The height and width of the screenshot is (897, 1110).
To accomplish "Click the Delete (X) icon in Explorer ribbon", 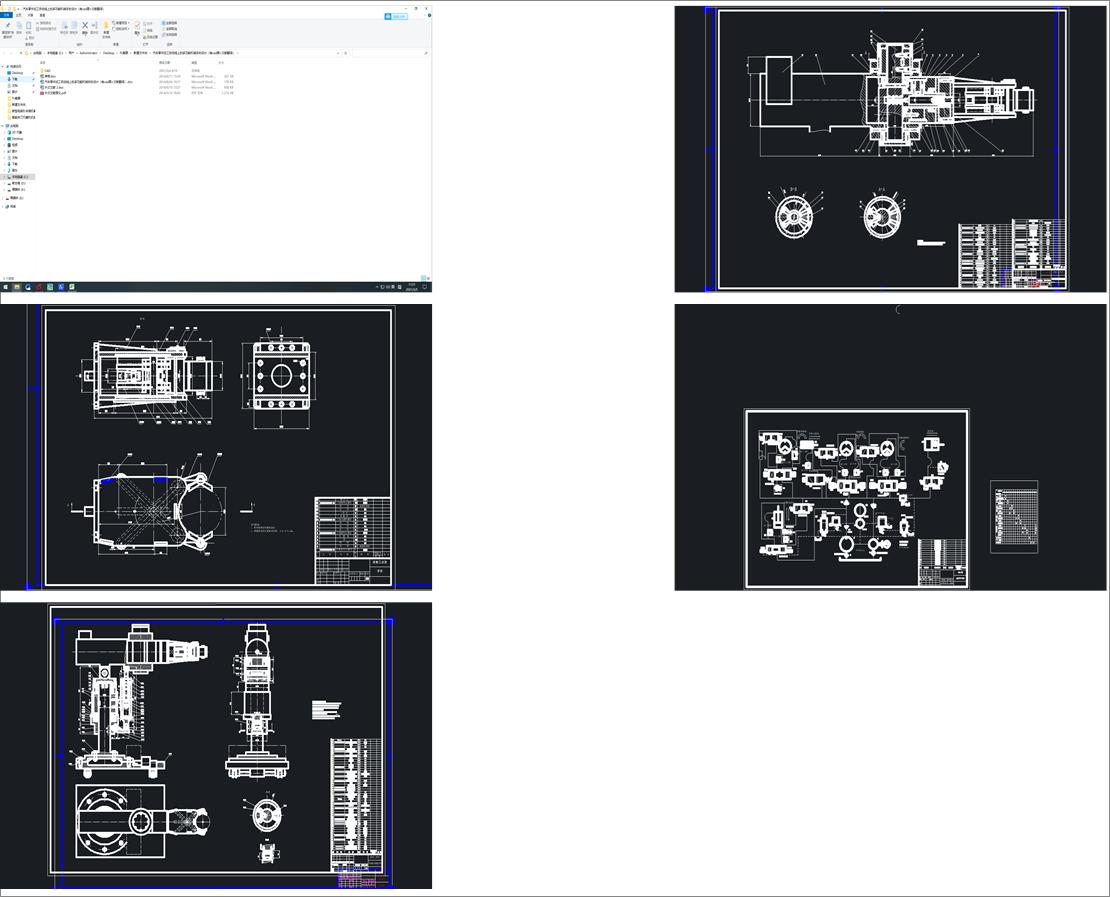I will (85, 25).
